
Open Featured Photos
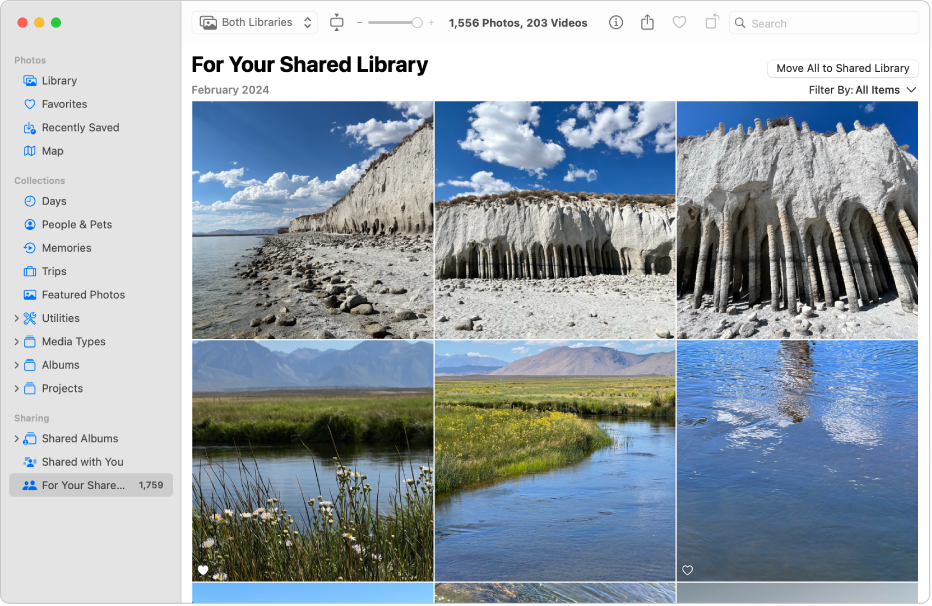(86, 294)
